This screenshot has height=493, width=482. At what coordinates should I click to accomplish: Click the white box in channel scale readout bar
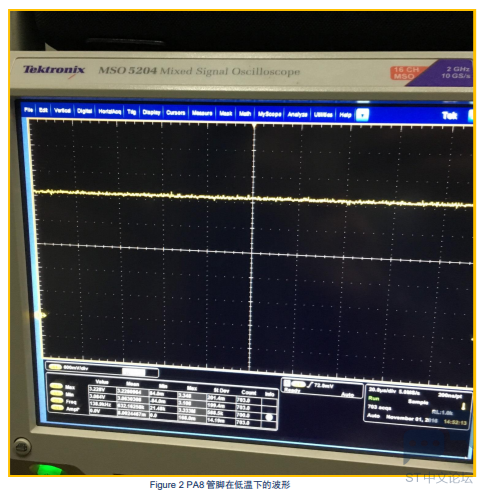[x=133, y=372]
